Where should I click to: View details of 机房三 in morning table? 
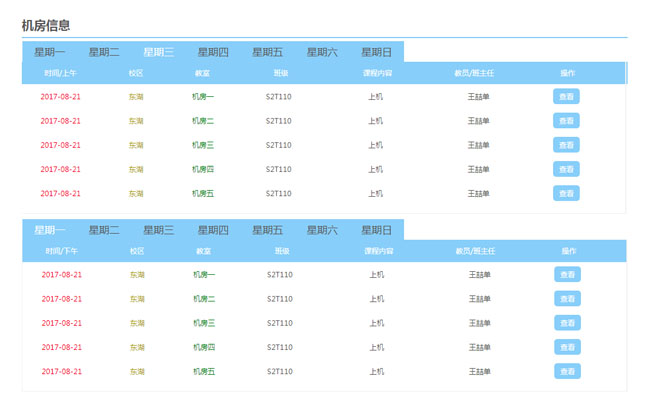tap(566, 145)
